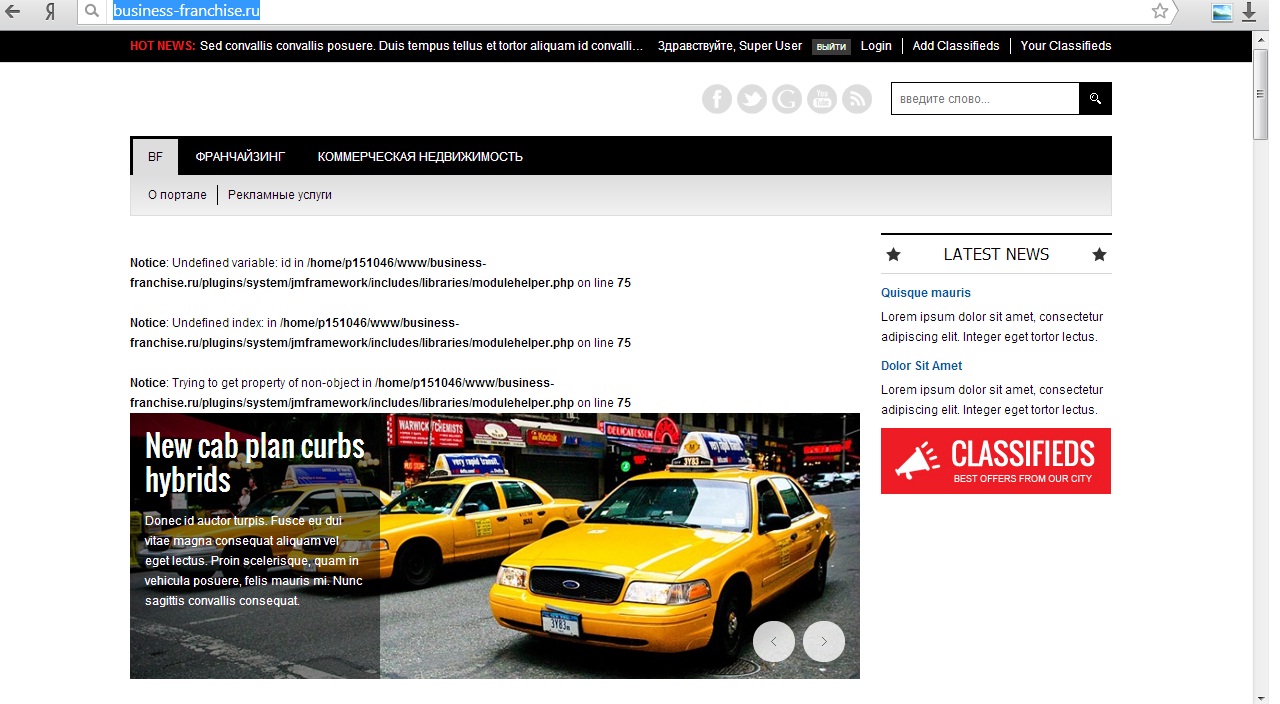Open the ФРАНЧАЙЗИНГ menu item
The height and width of the screenshot is (704, 1280).
pyautogui.click(x=240, y=157)
